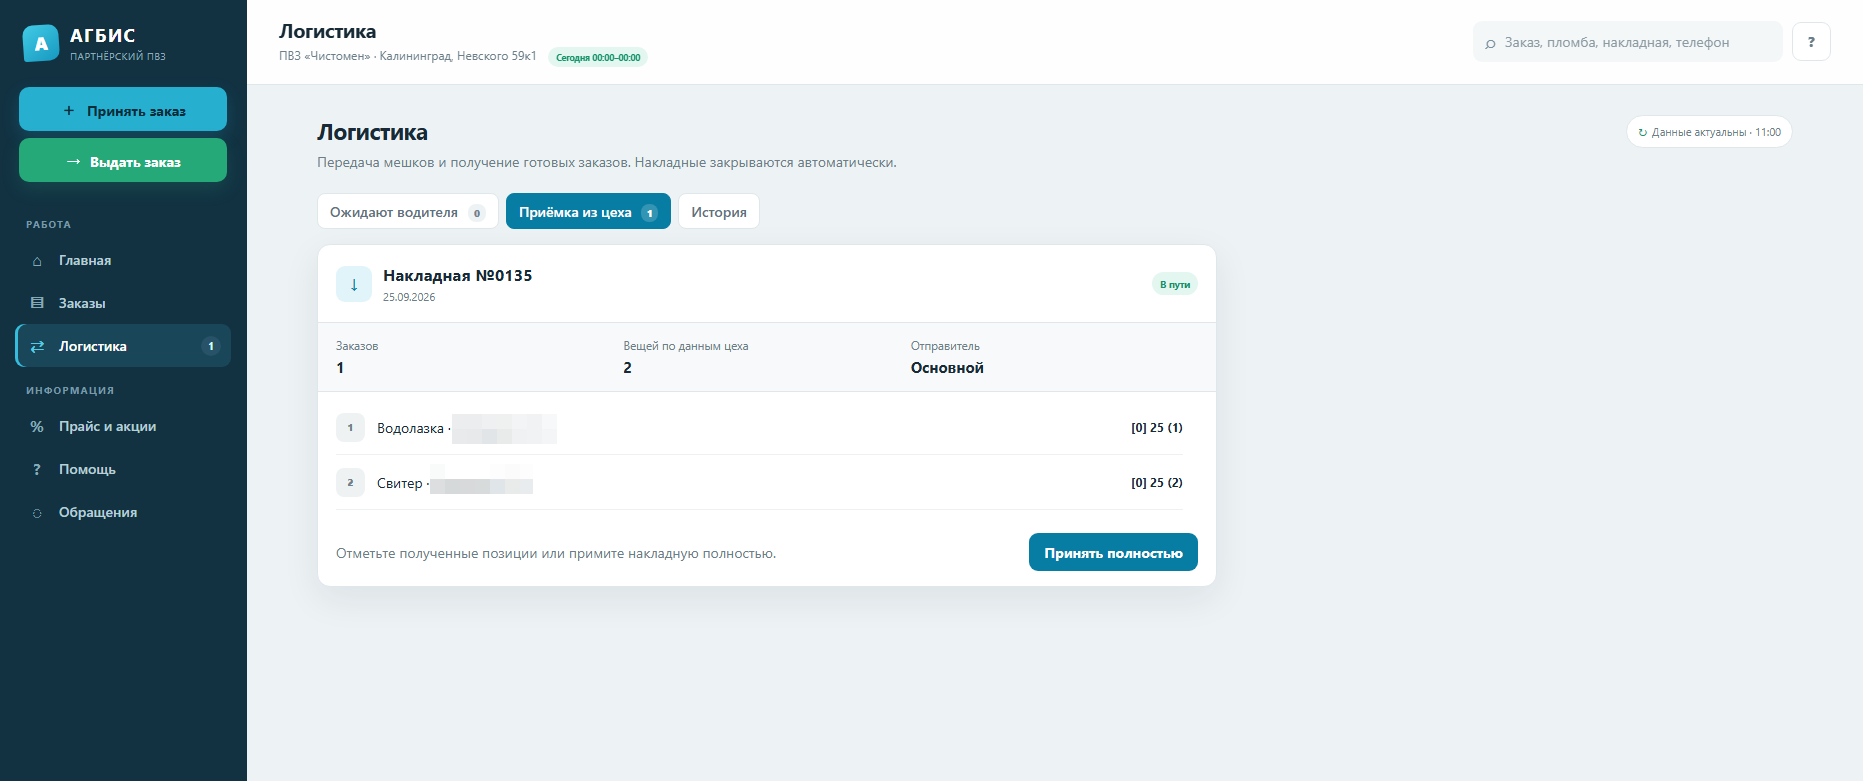Viewport: 1863px width, 781px height.
Task: Switch to Ожидают водителя tab
Action: click(408, 212)
